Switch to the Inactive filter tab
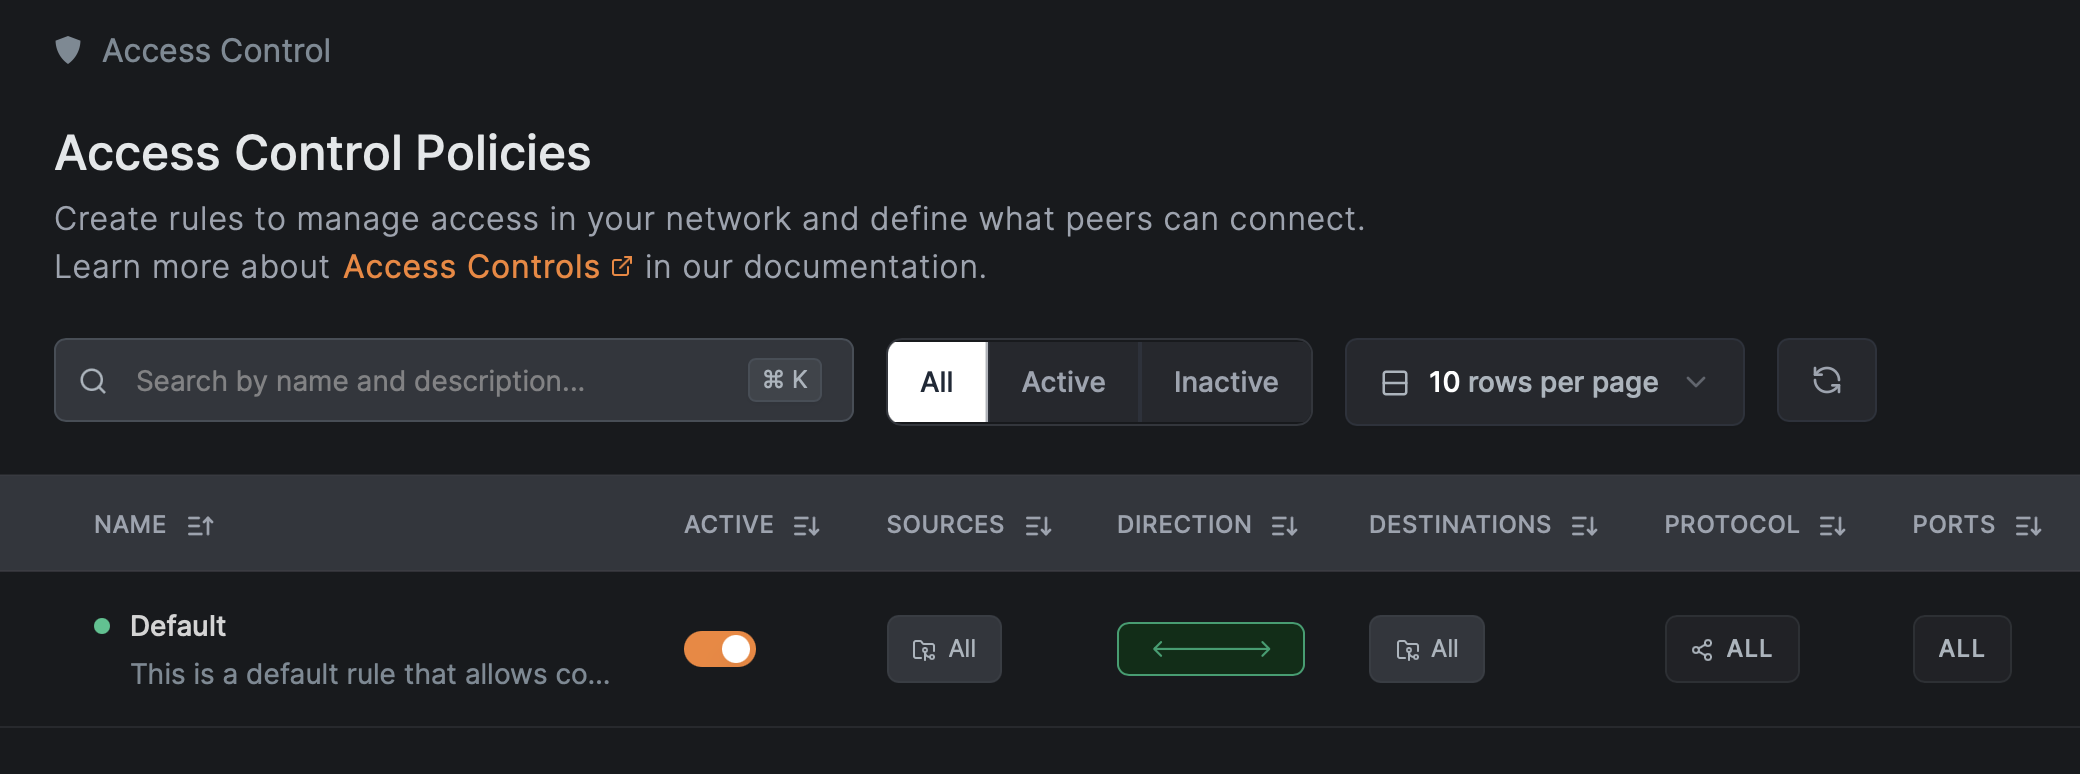Screen dimensions: 2080x774 point(1225,382)
